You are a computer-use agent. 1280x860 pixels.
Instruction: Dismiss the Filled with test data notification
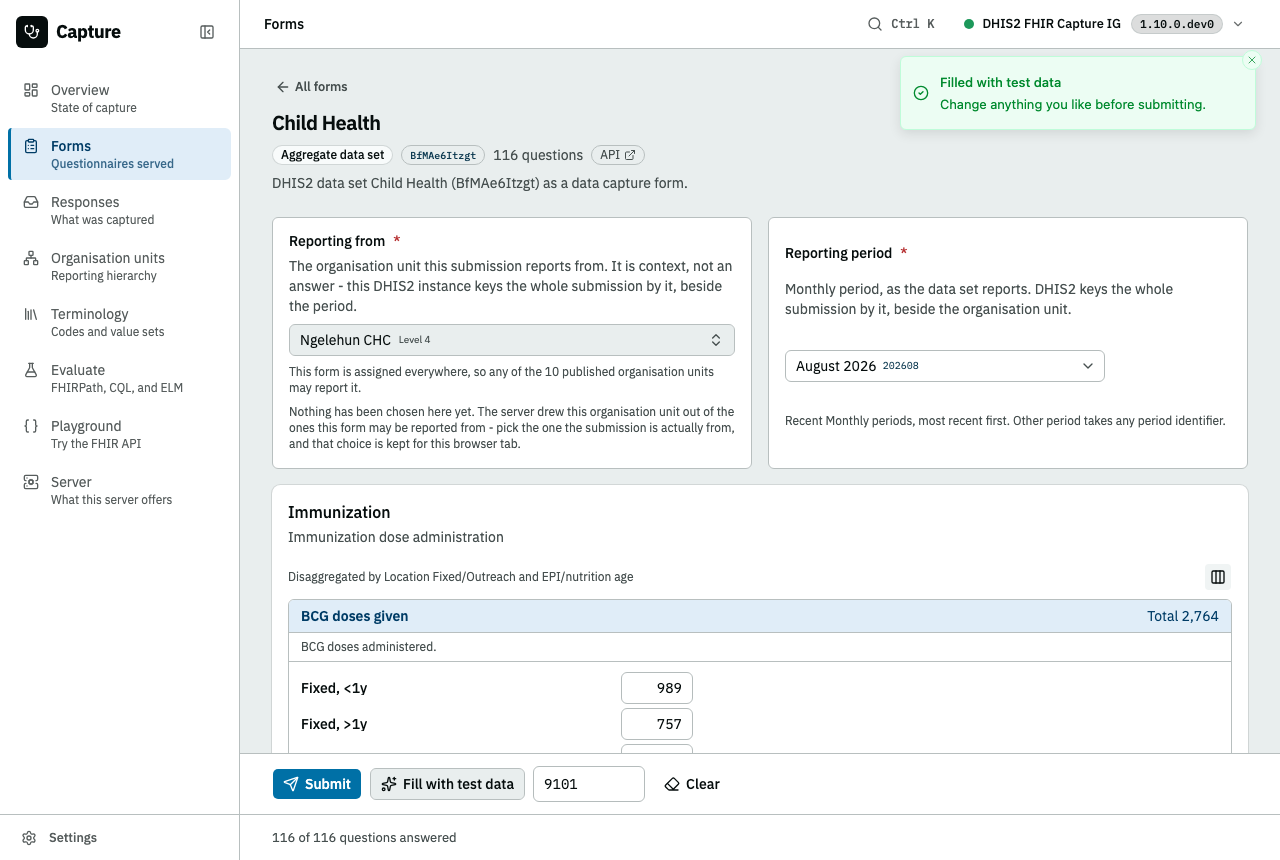coord(1252,60)
